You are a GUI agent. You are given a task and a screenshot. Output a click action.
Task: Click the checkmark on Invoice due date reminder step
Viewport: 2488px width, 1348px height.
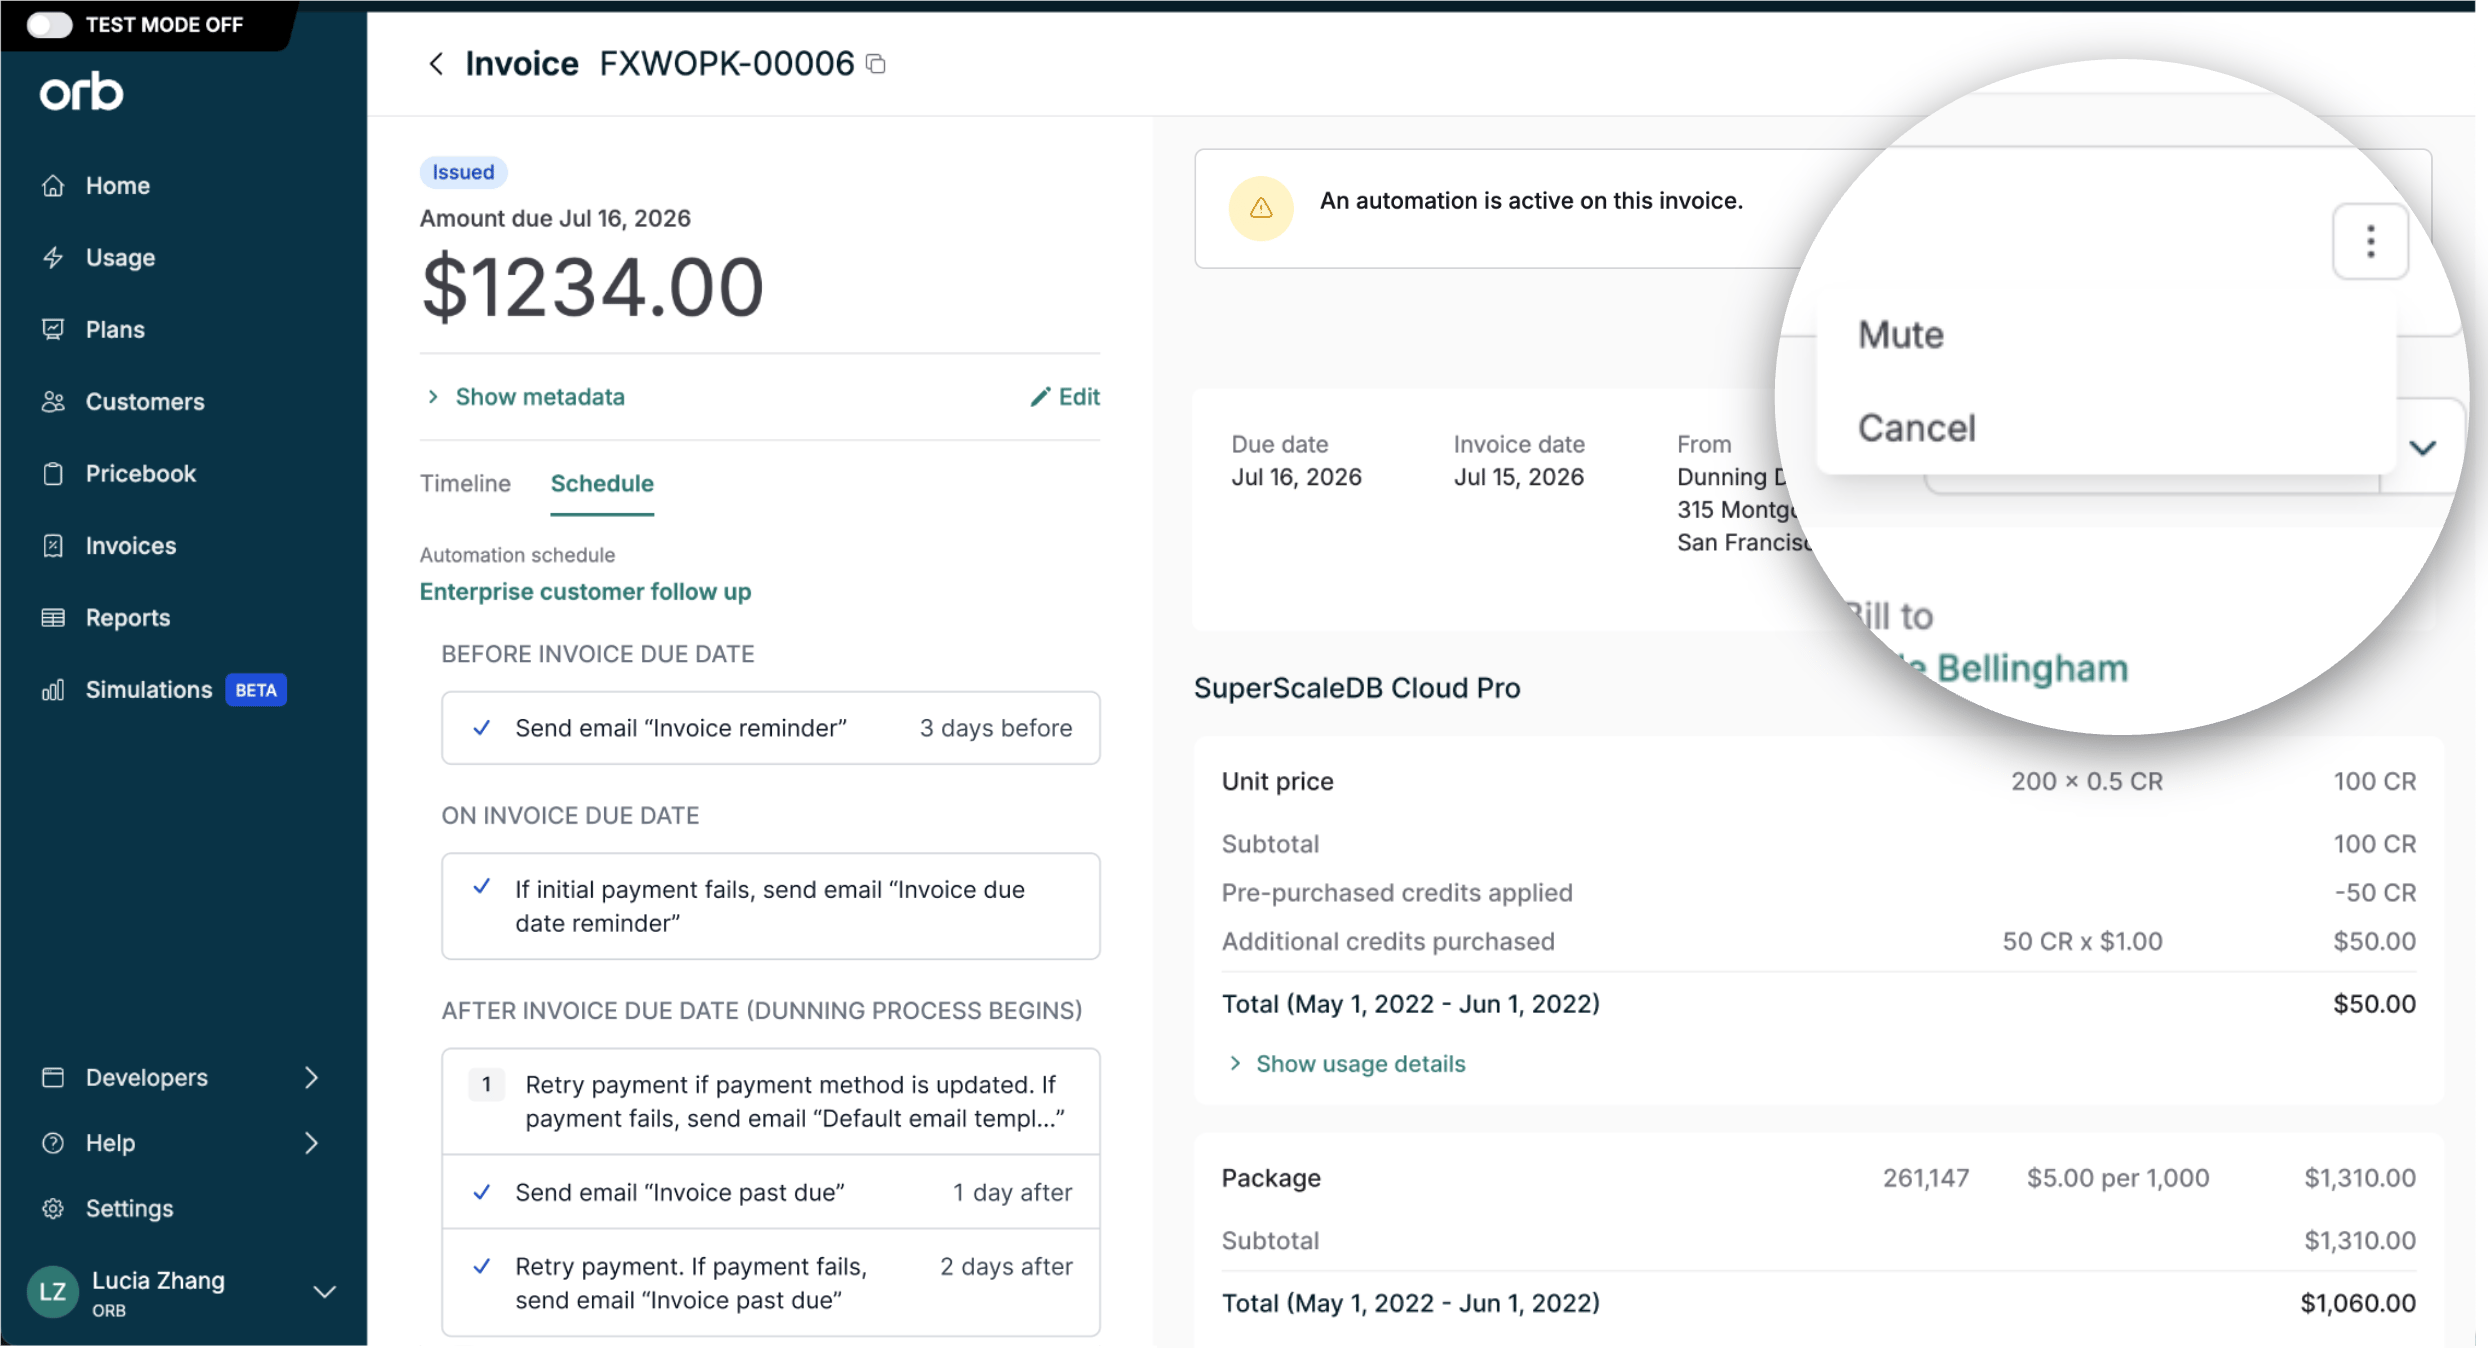(481, 887)
